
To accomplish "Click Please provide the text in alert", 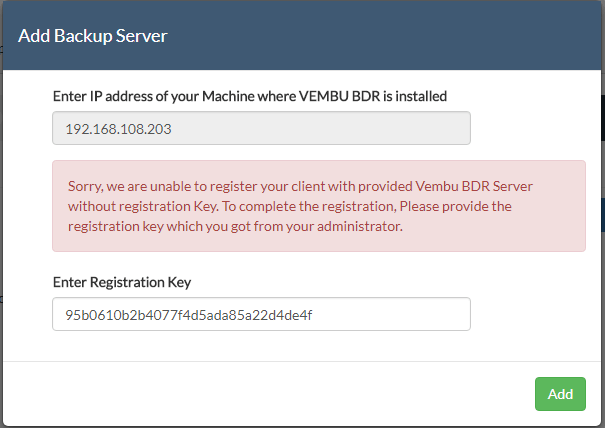I will coord(456,206).
